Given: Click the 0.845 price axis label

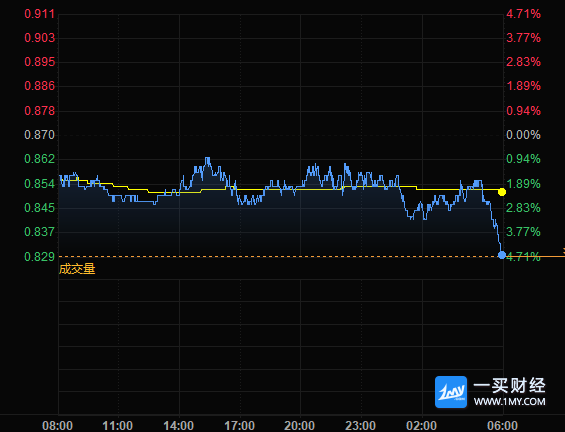Looking at the screenshot, I should coord(39,208).
